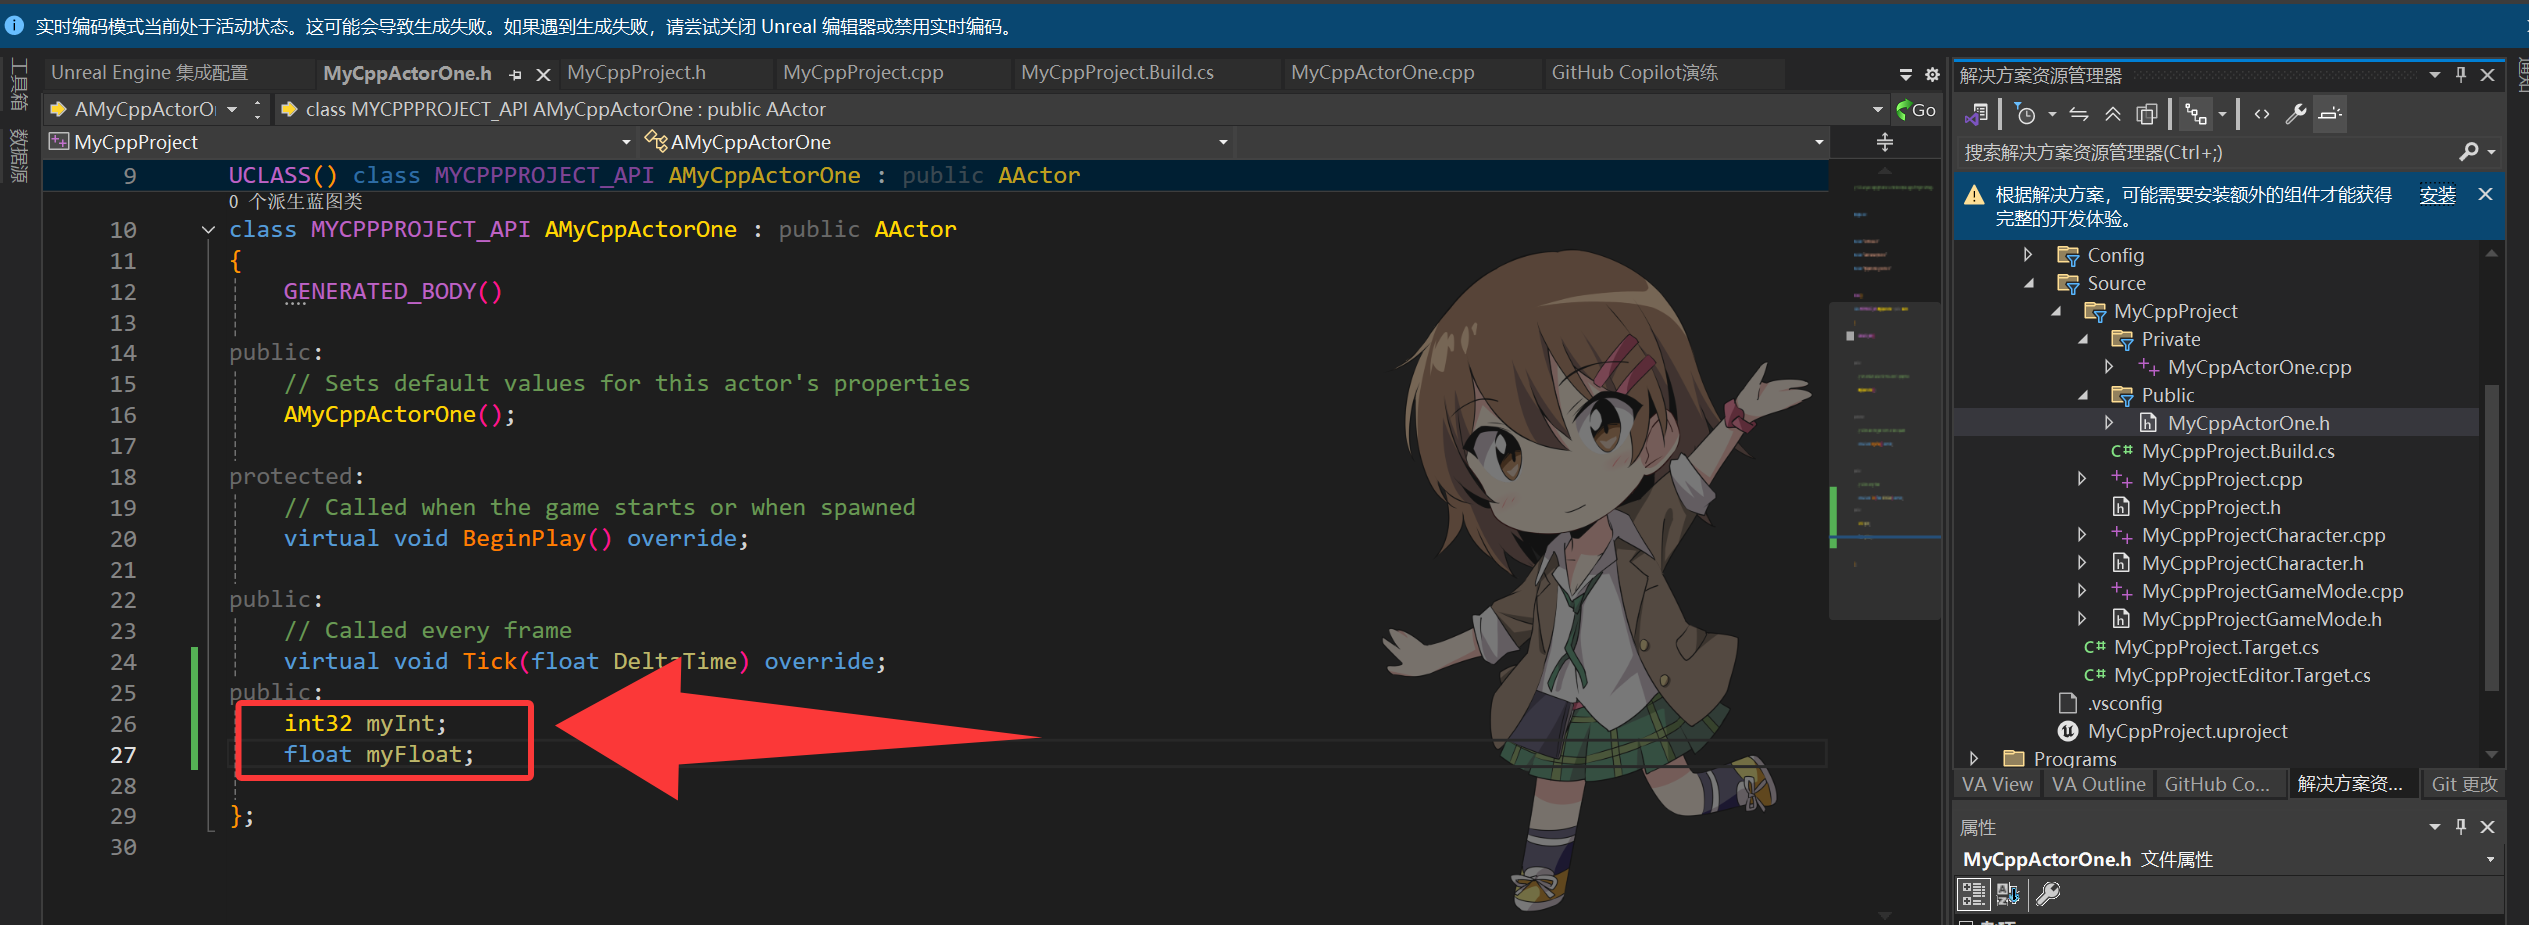Pin the Solution Explorer panel

2461,75
